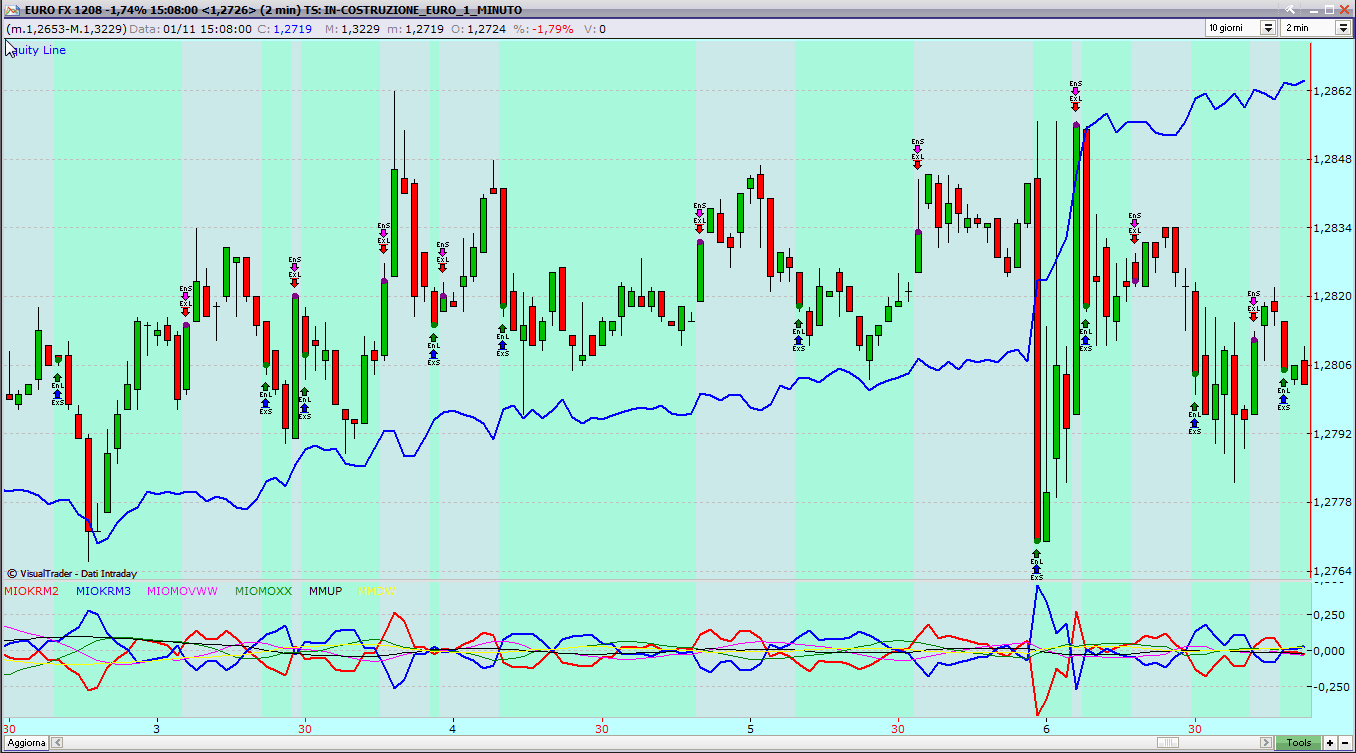Click the right arrow of horizontal scrollbar
1356x753 pixels.
(x=1266, y=743)
